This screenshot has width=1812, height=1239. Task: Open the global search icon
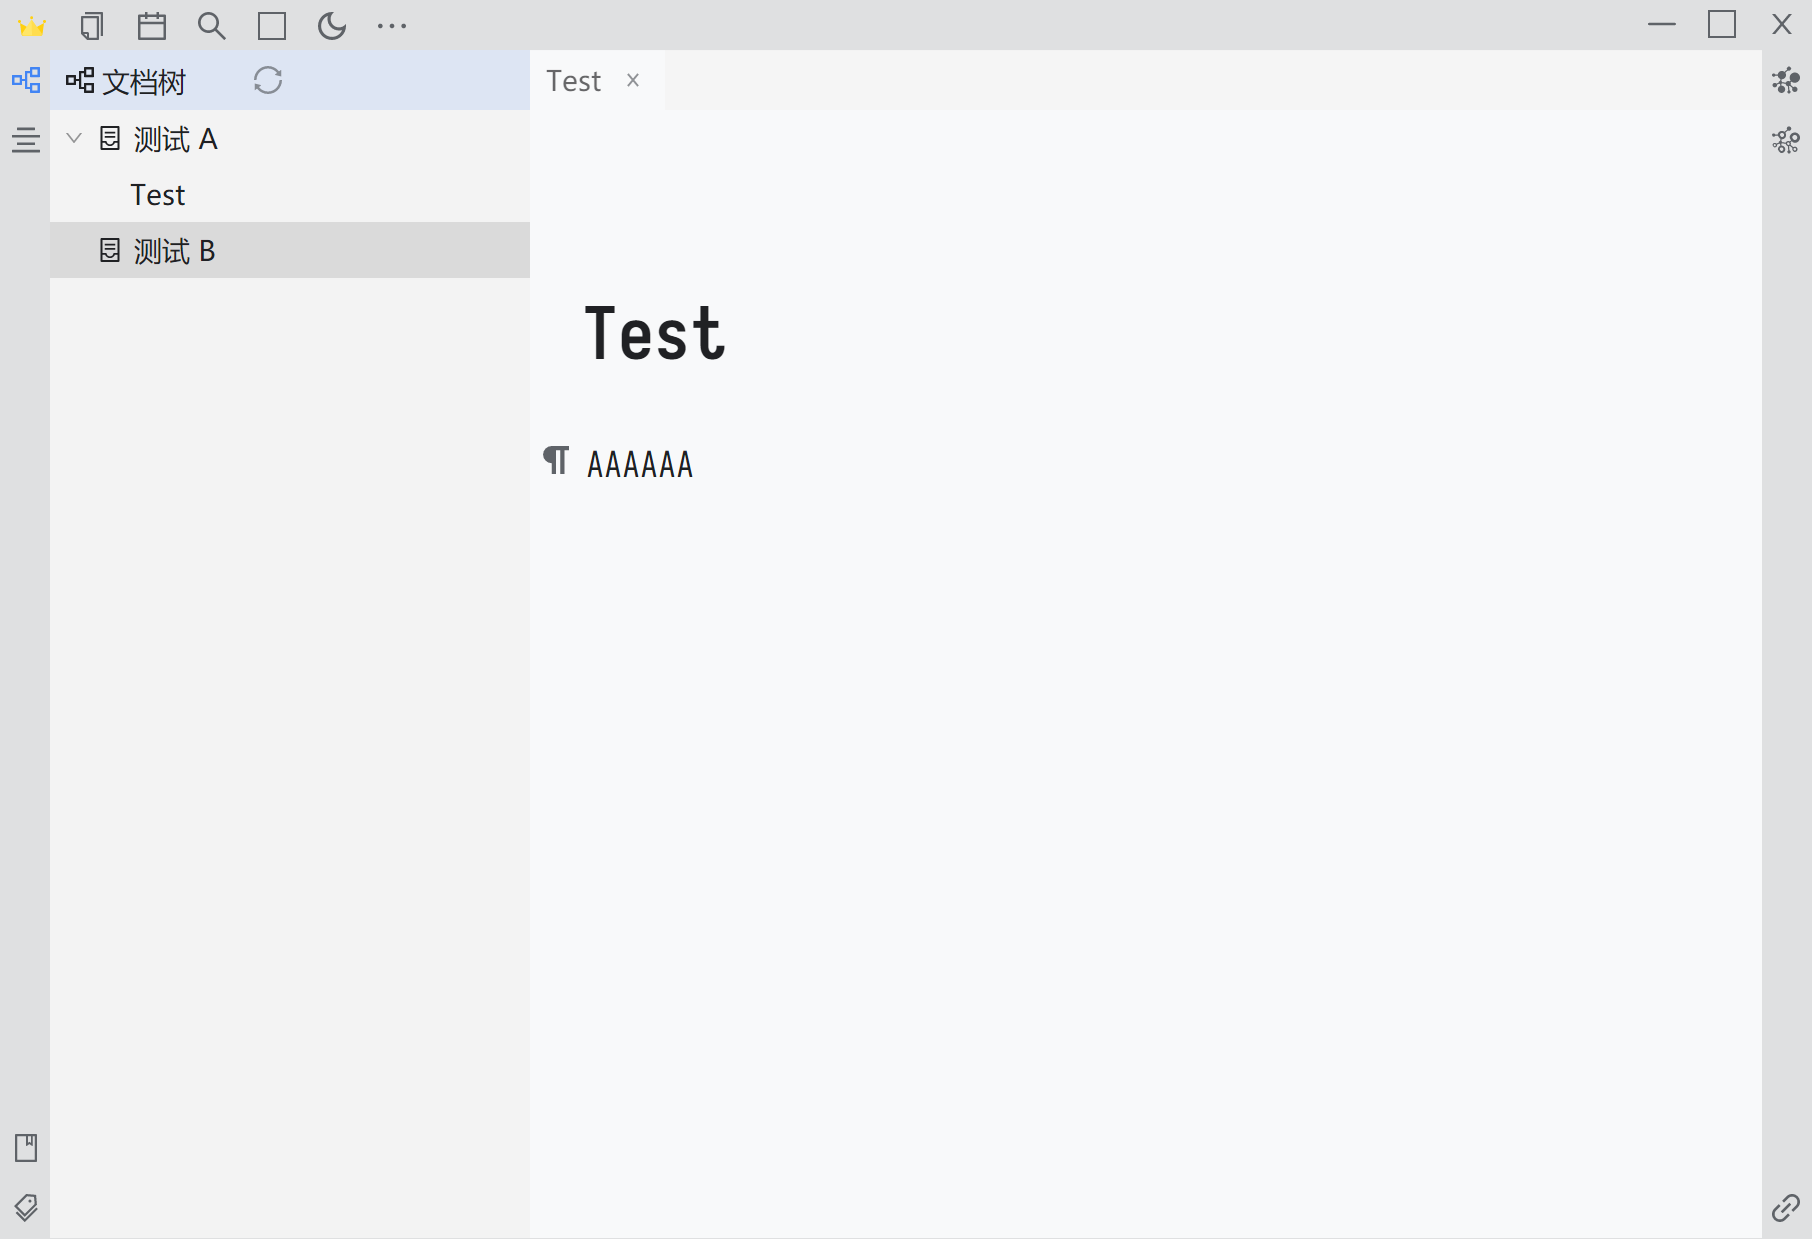click(x=212, y=26)
